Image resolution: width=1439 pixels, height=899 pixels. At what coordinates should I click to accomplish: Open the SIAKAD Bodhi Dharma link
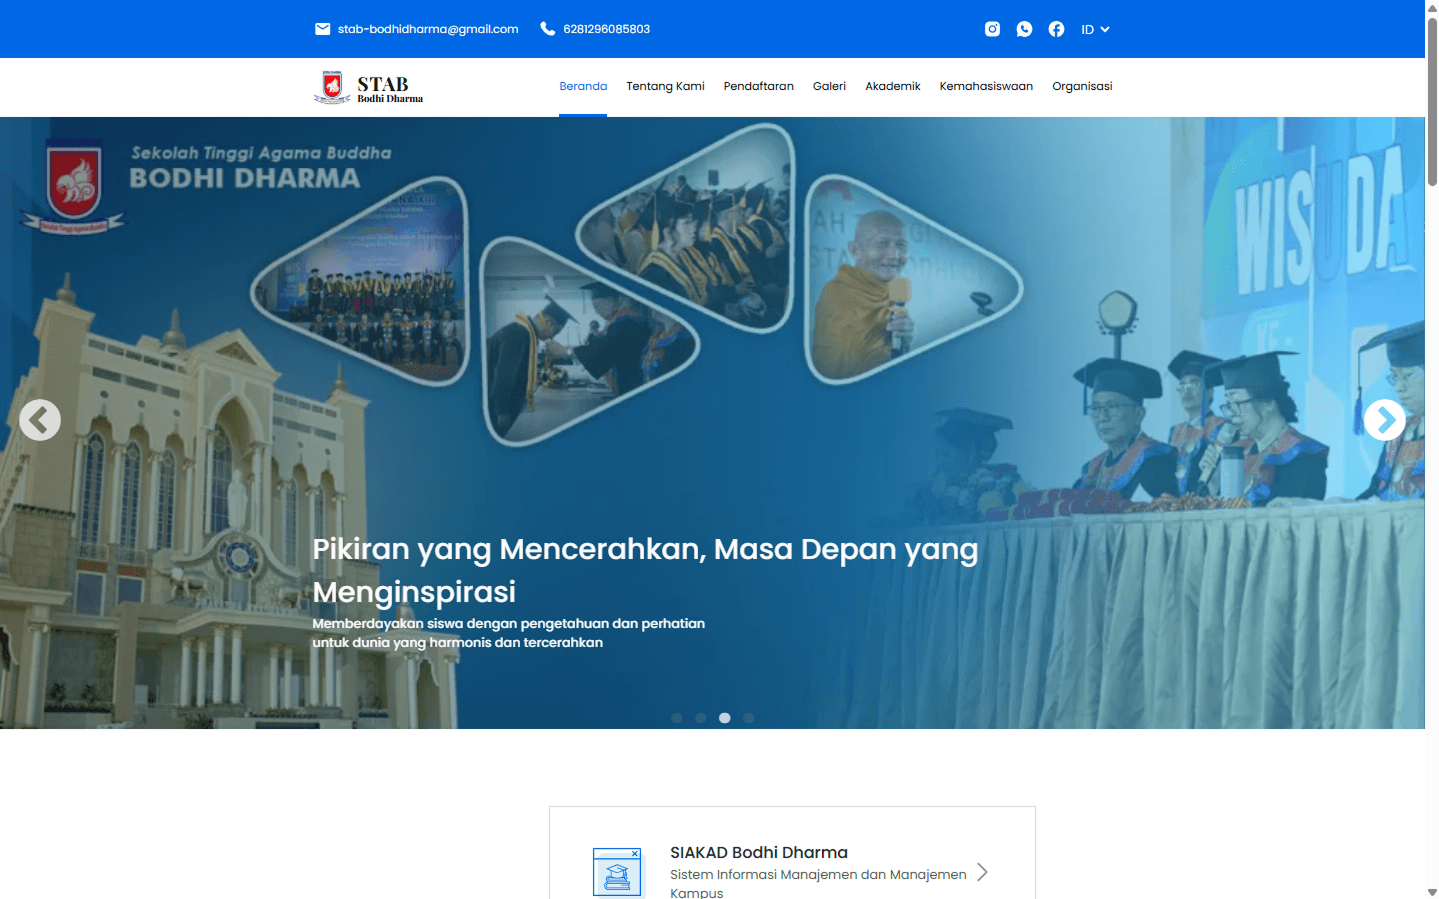(x=759, y=852)
